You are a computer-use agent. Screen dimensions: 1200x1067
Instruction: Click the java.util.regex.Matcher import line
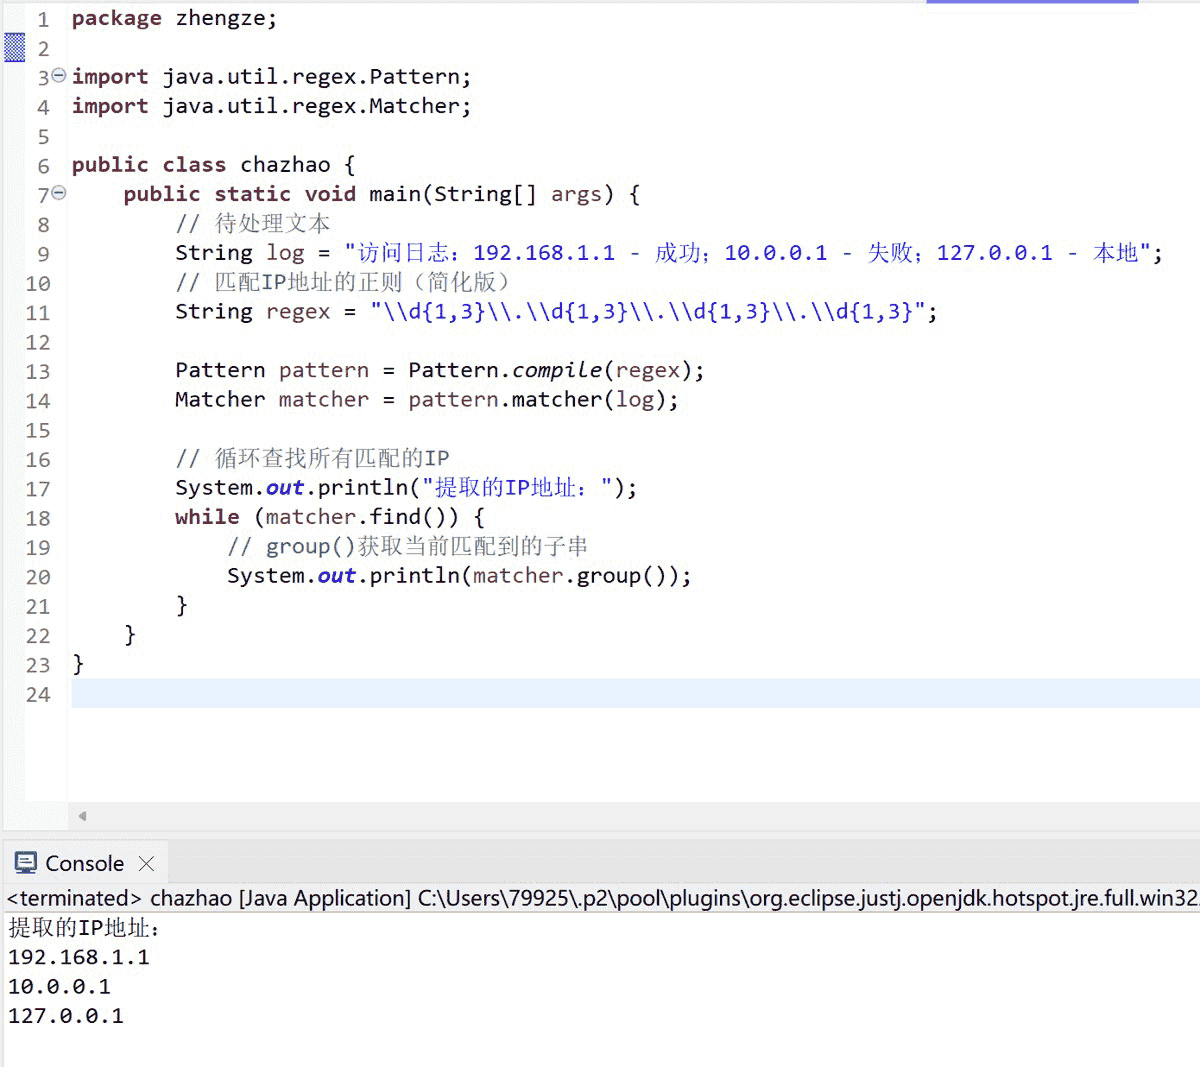[271, 106]
